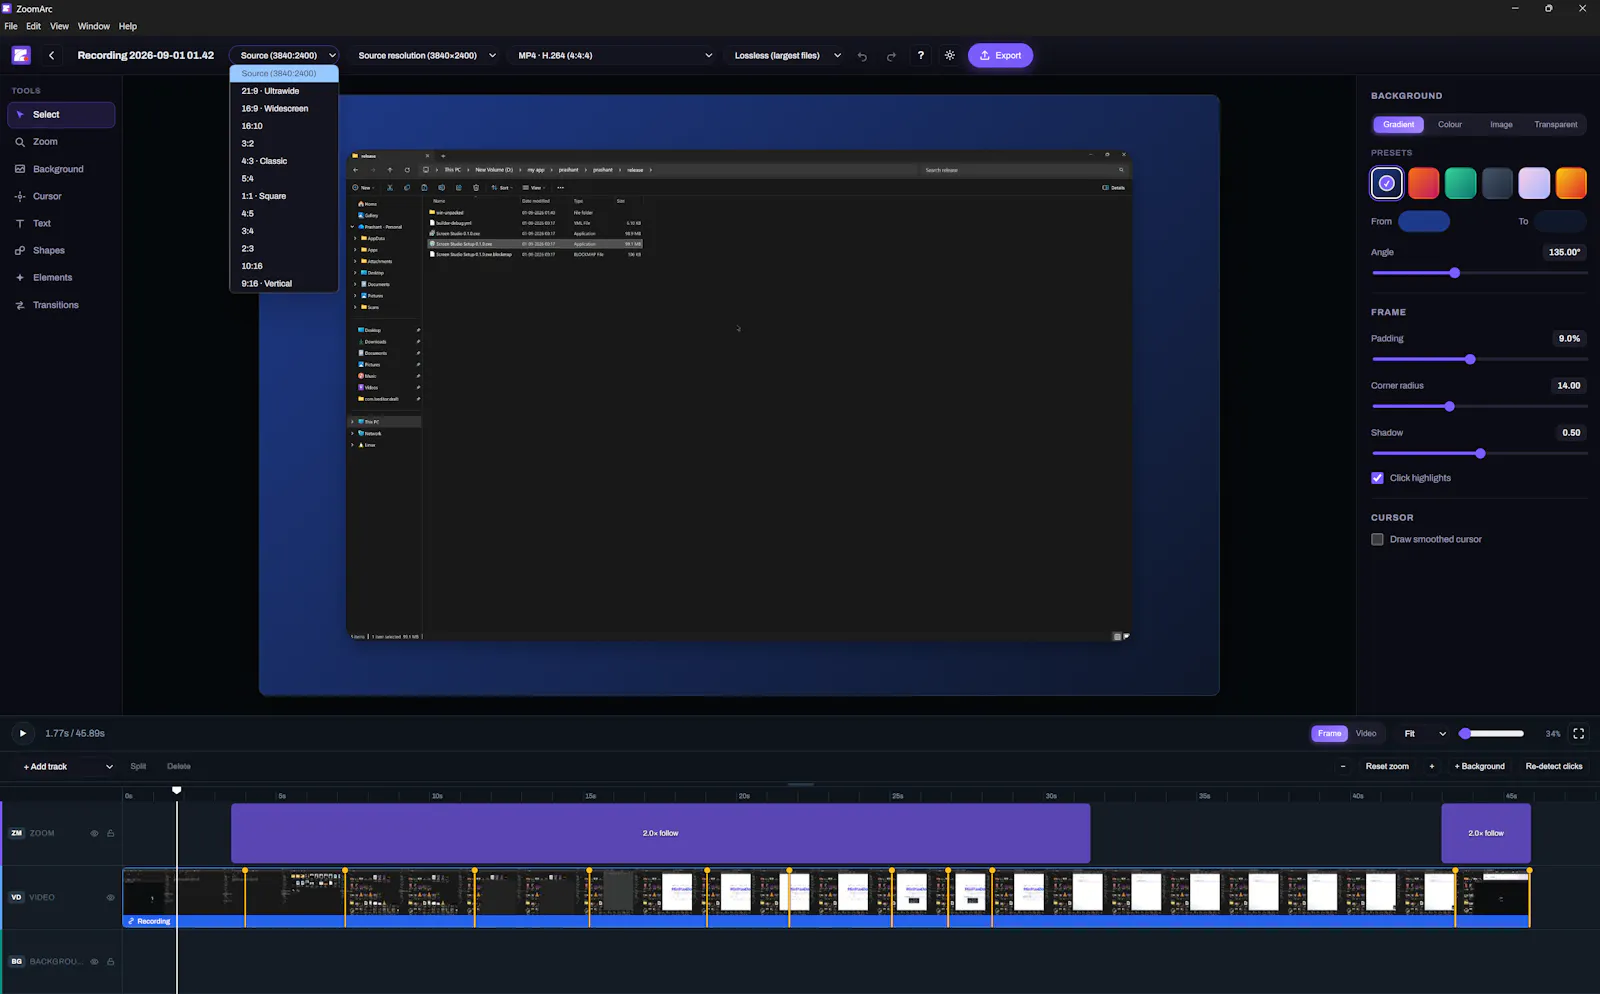
Task: Expand the Add track dropdown
Action: click(67, 767)
